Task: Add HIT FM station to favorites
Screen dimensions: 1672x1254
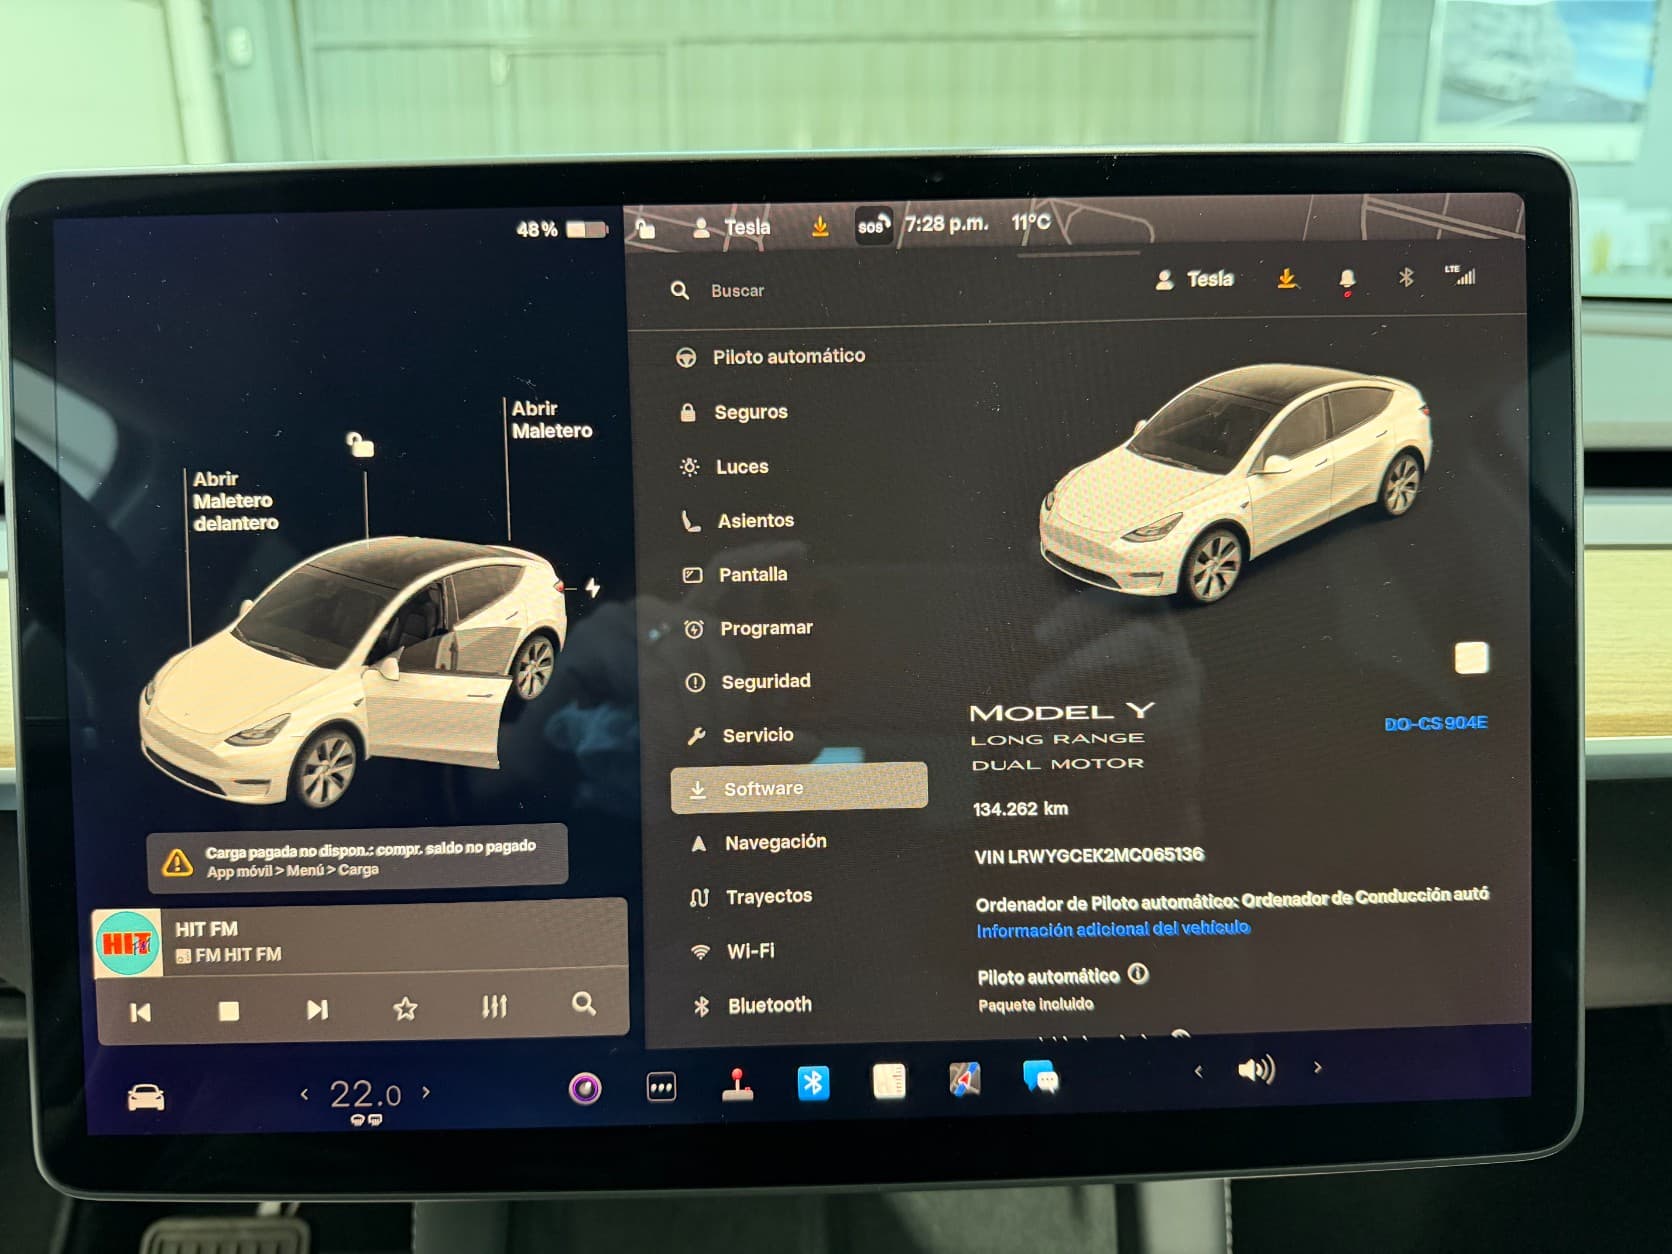Action: pos(405,1008)
